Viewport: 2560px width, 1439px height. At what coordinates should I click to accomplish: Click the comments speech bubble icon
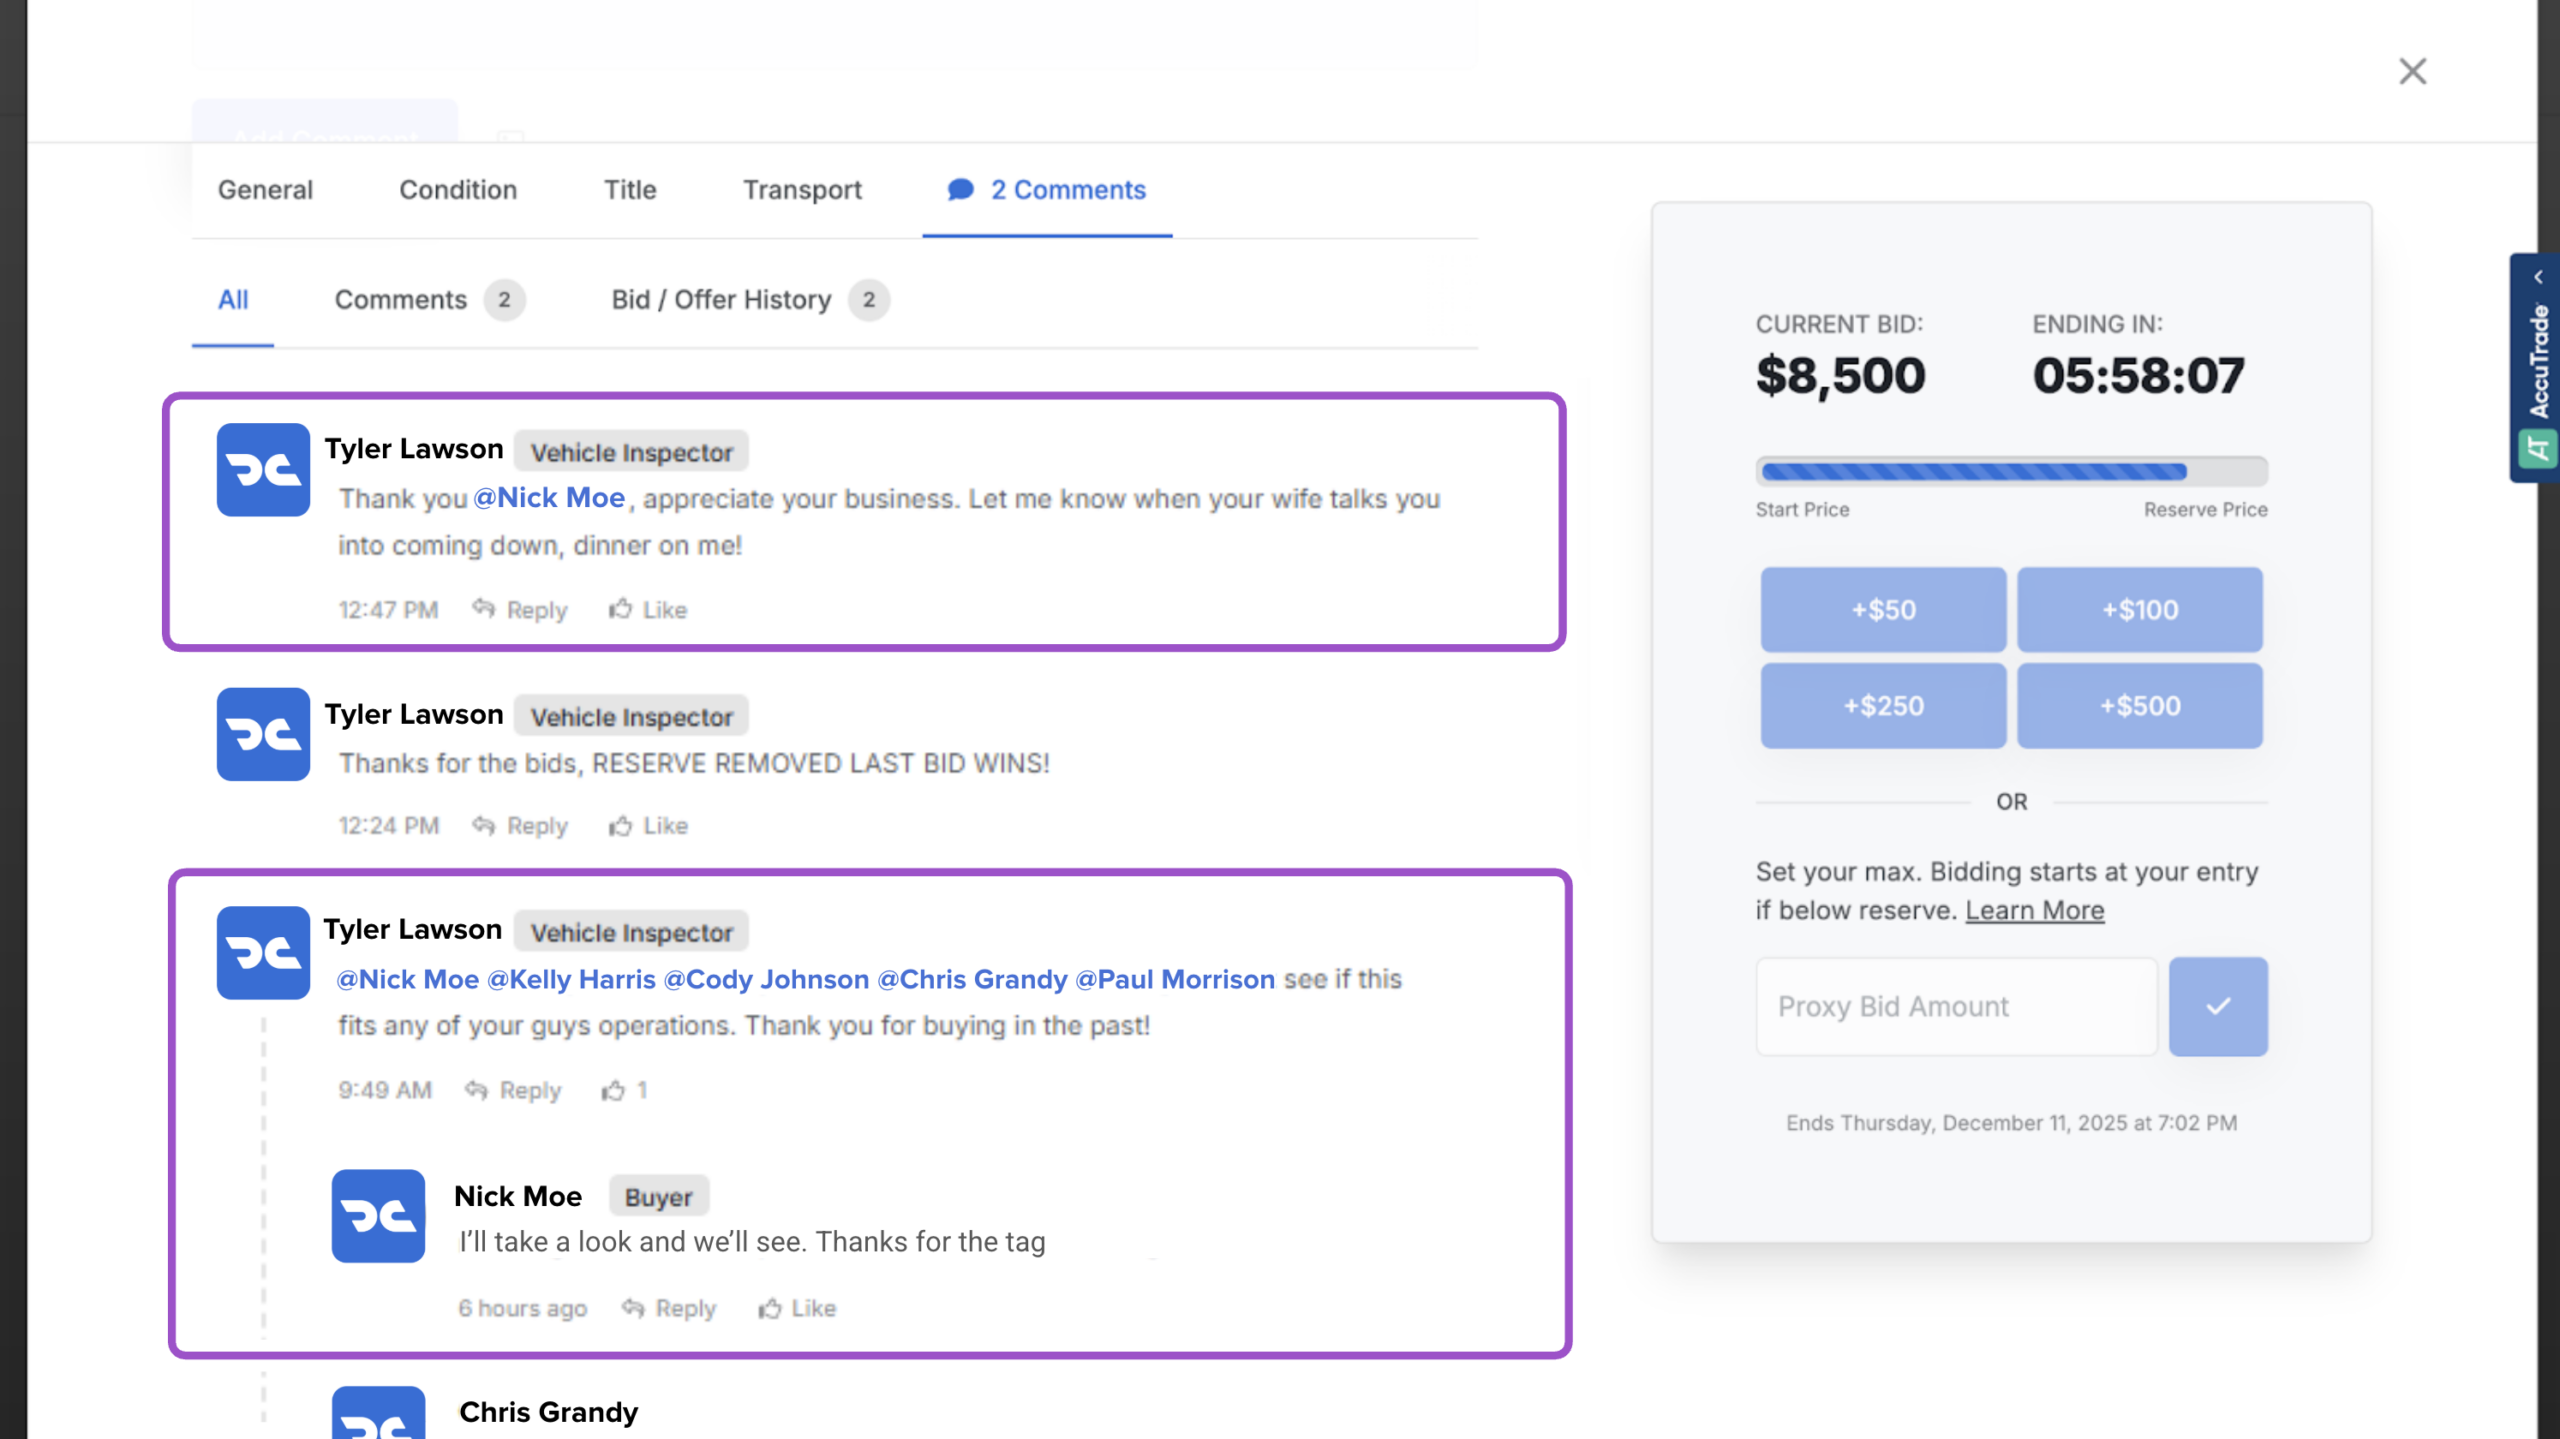coord(960,190)
